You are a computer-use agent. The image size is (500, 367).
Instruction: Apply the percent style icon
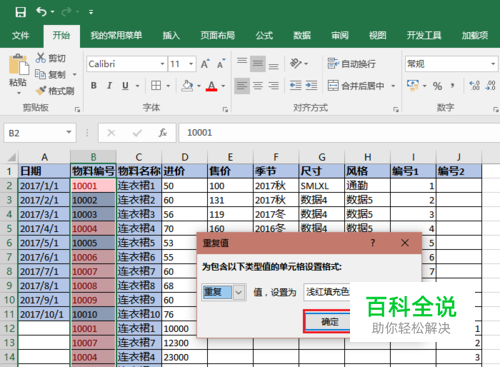[437, 86]
